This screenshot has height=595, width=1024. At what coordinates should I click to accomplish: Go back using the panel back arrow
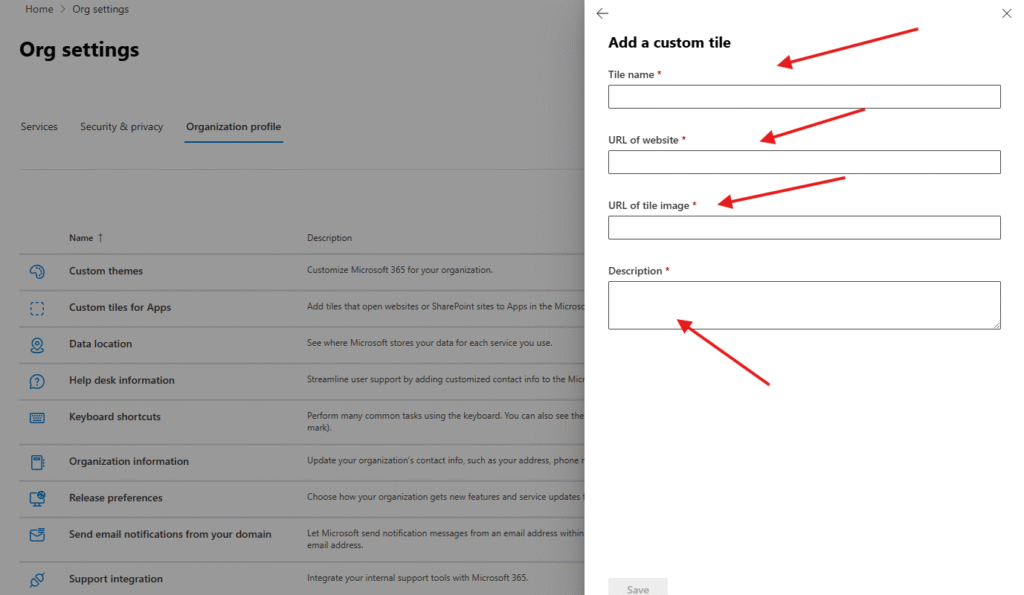[602, 14]
